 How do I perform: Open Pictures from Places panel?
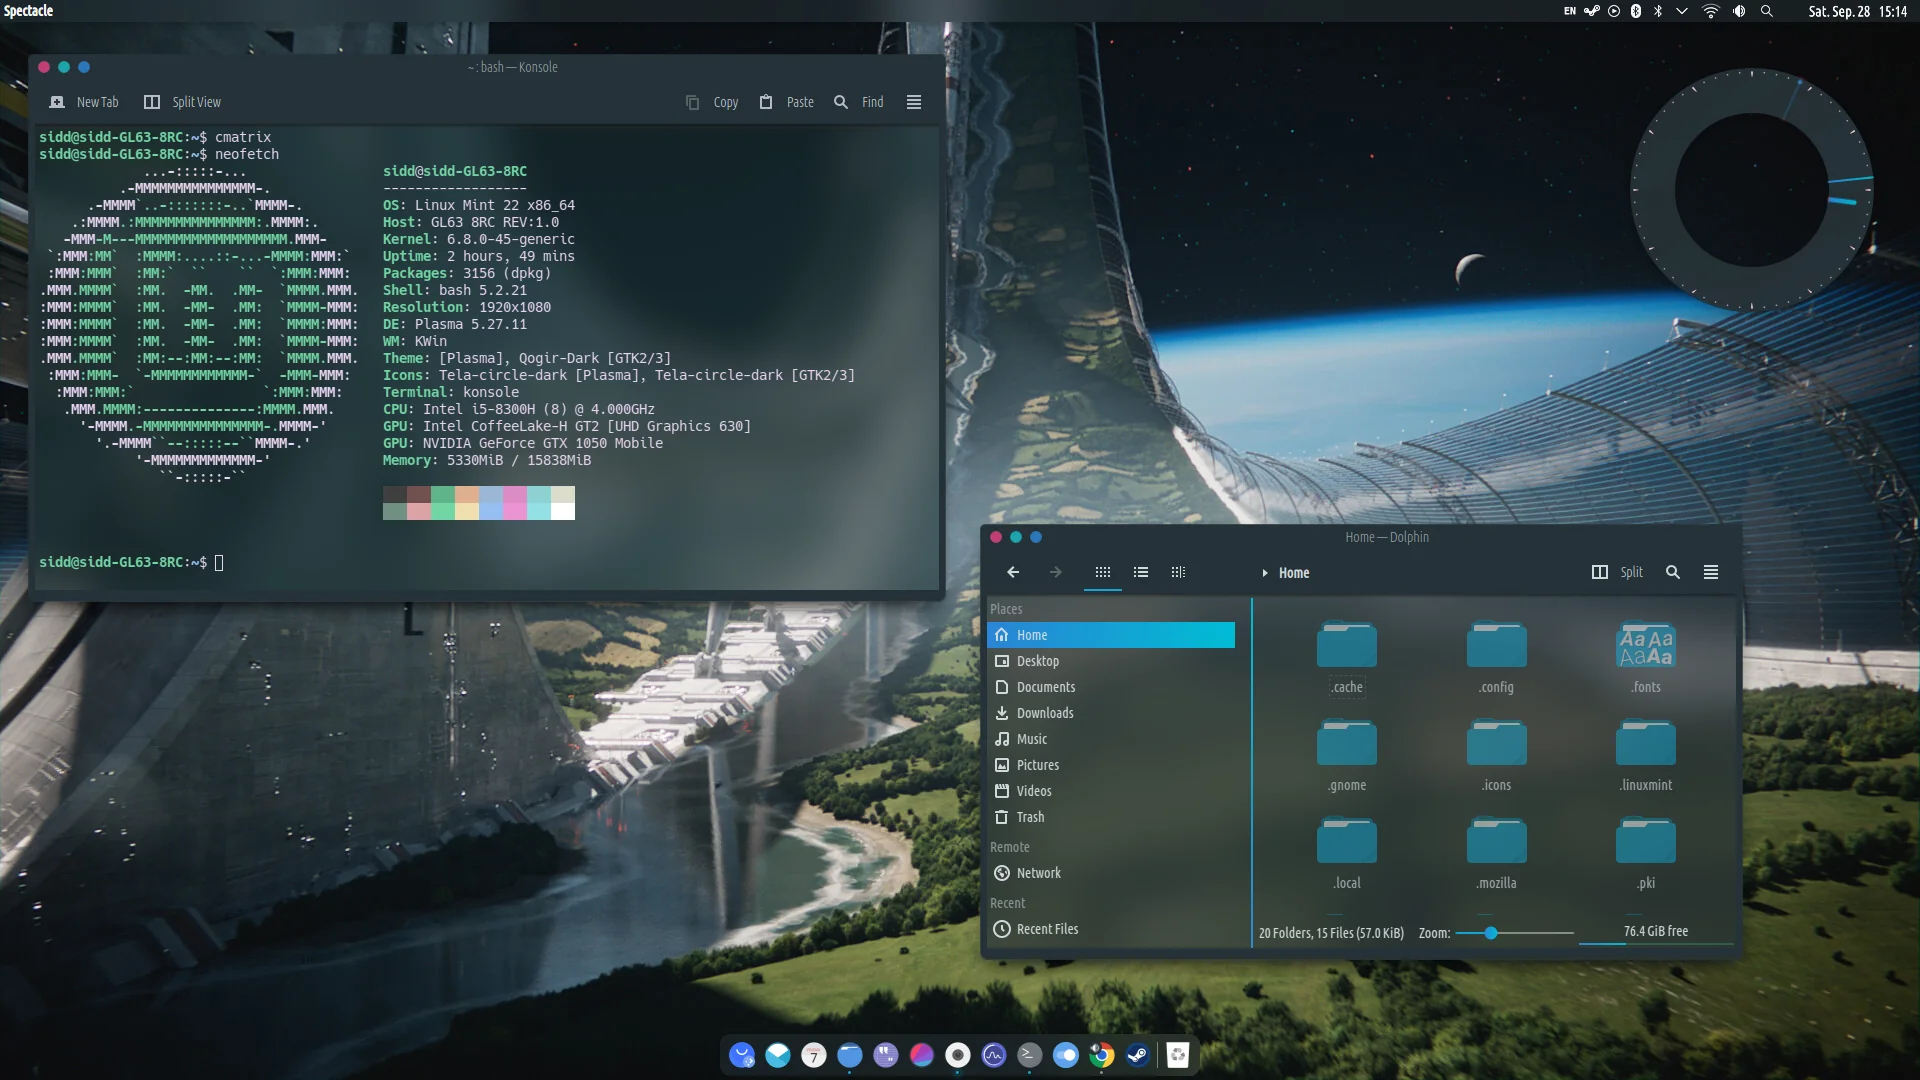[x=1111, y=765]
